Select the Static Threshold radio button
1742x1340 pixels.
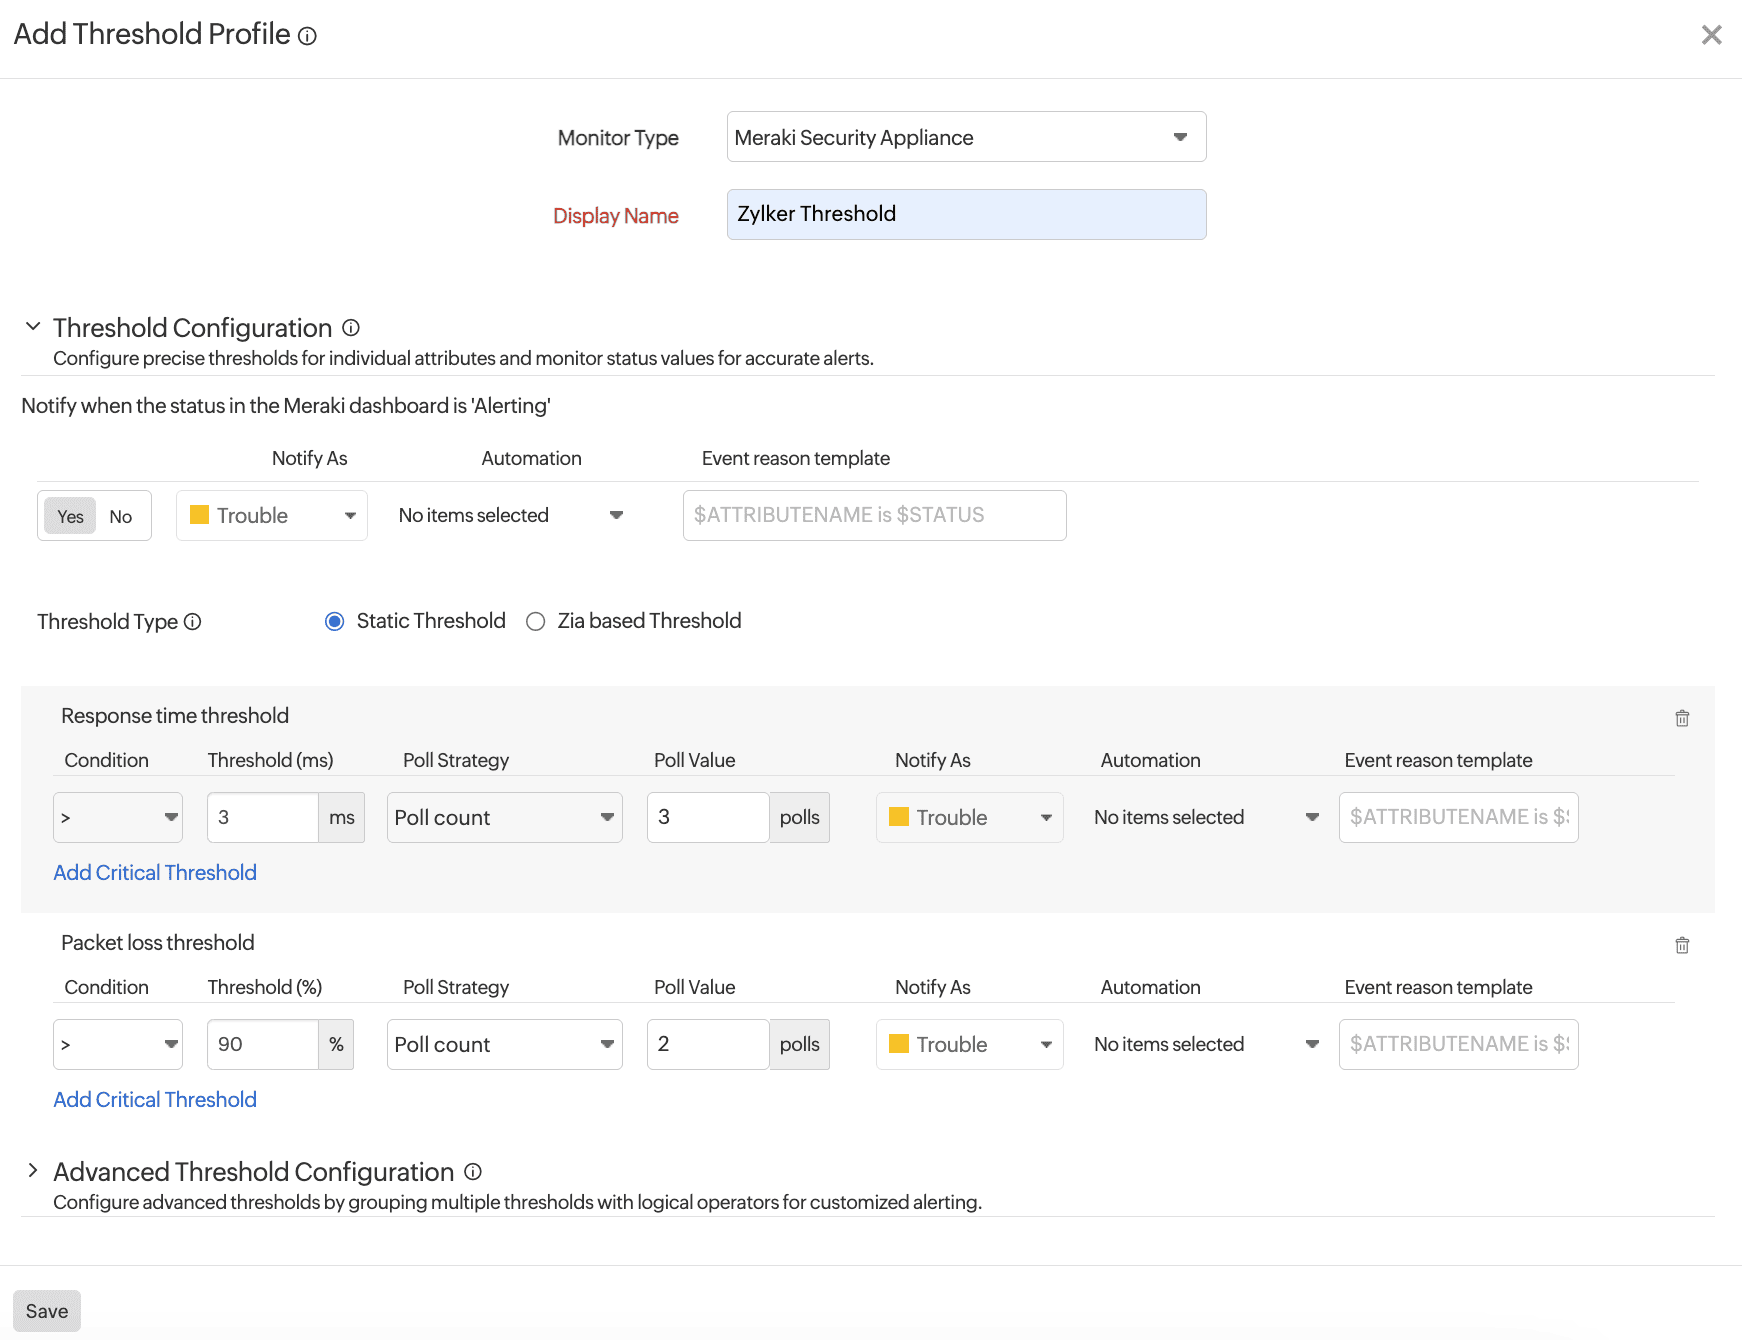(335, 622)
